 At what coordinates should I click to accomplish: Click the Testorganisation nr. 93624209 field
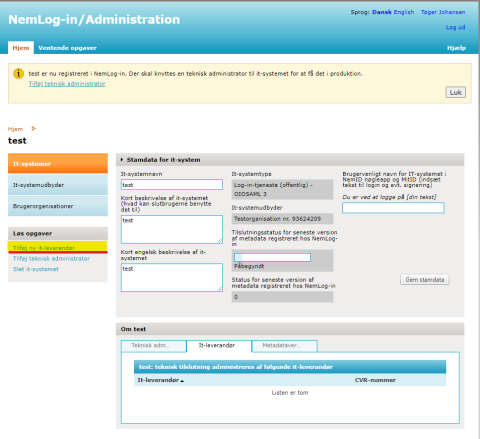(282, 219)
